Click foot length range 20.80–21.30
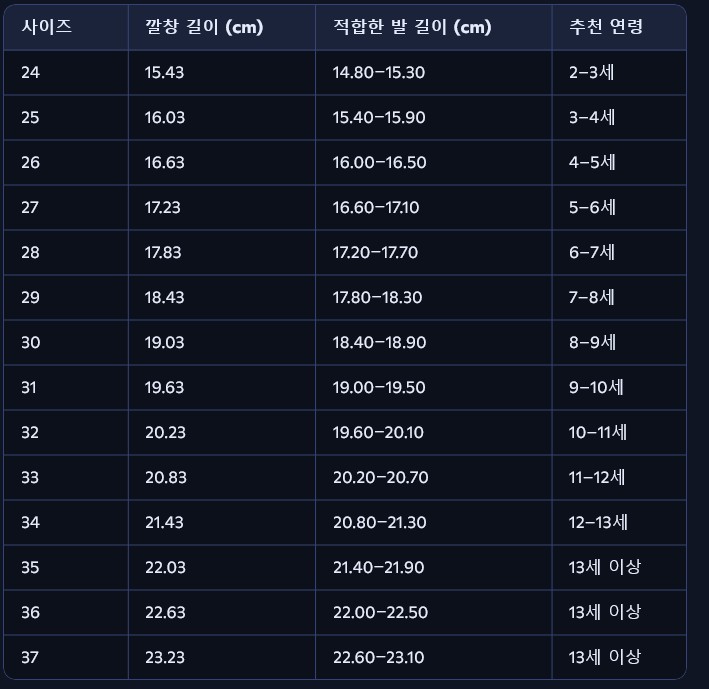 click(x=379, y=522)
